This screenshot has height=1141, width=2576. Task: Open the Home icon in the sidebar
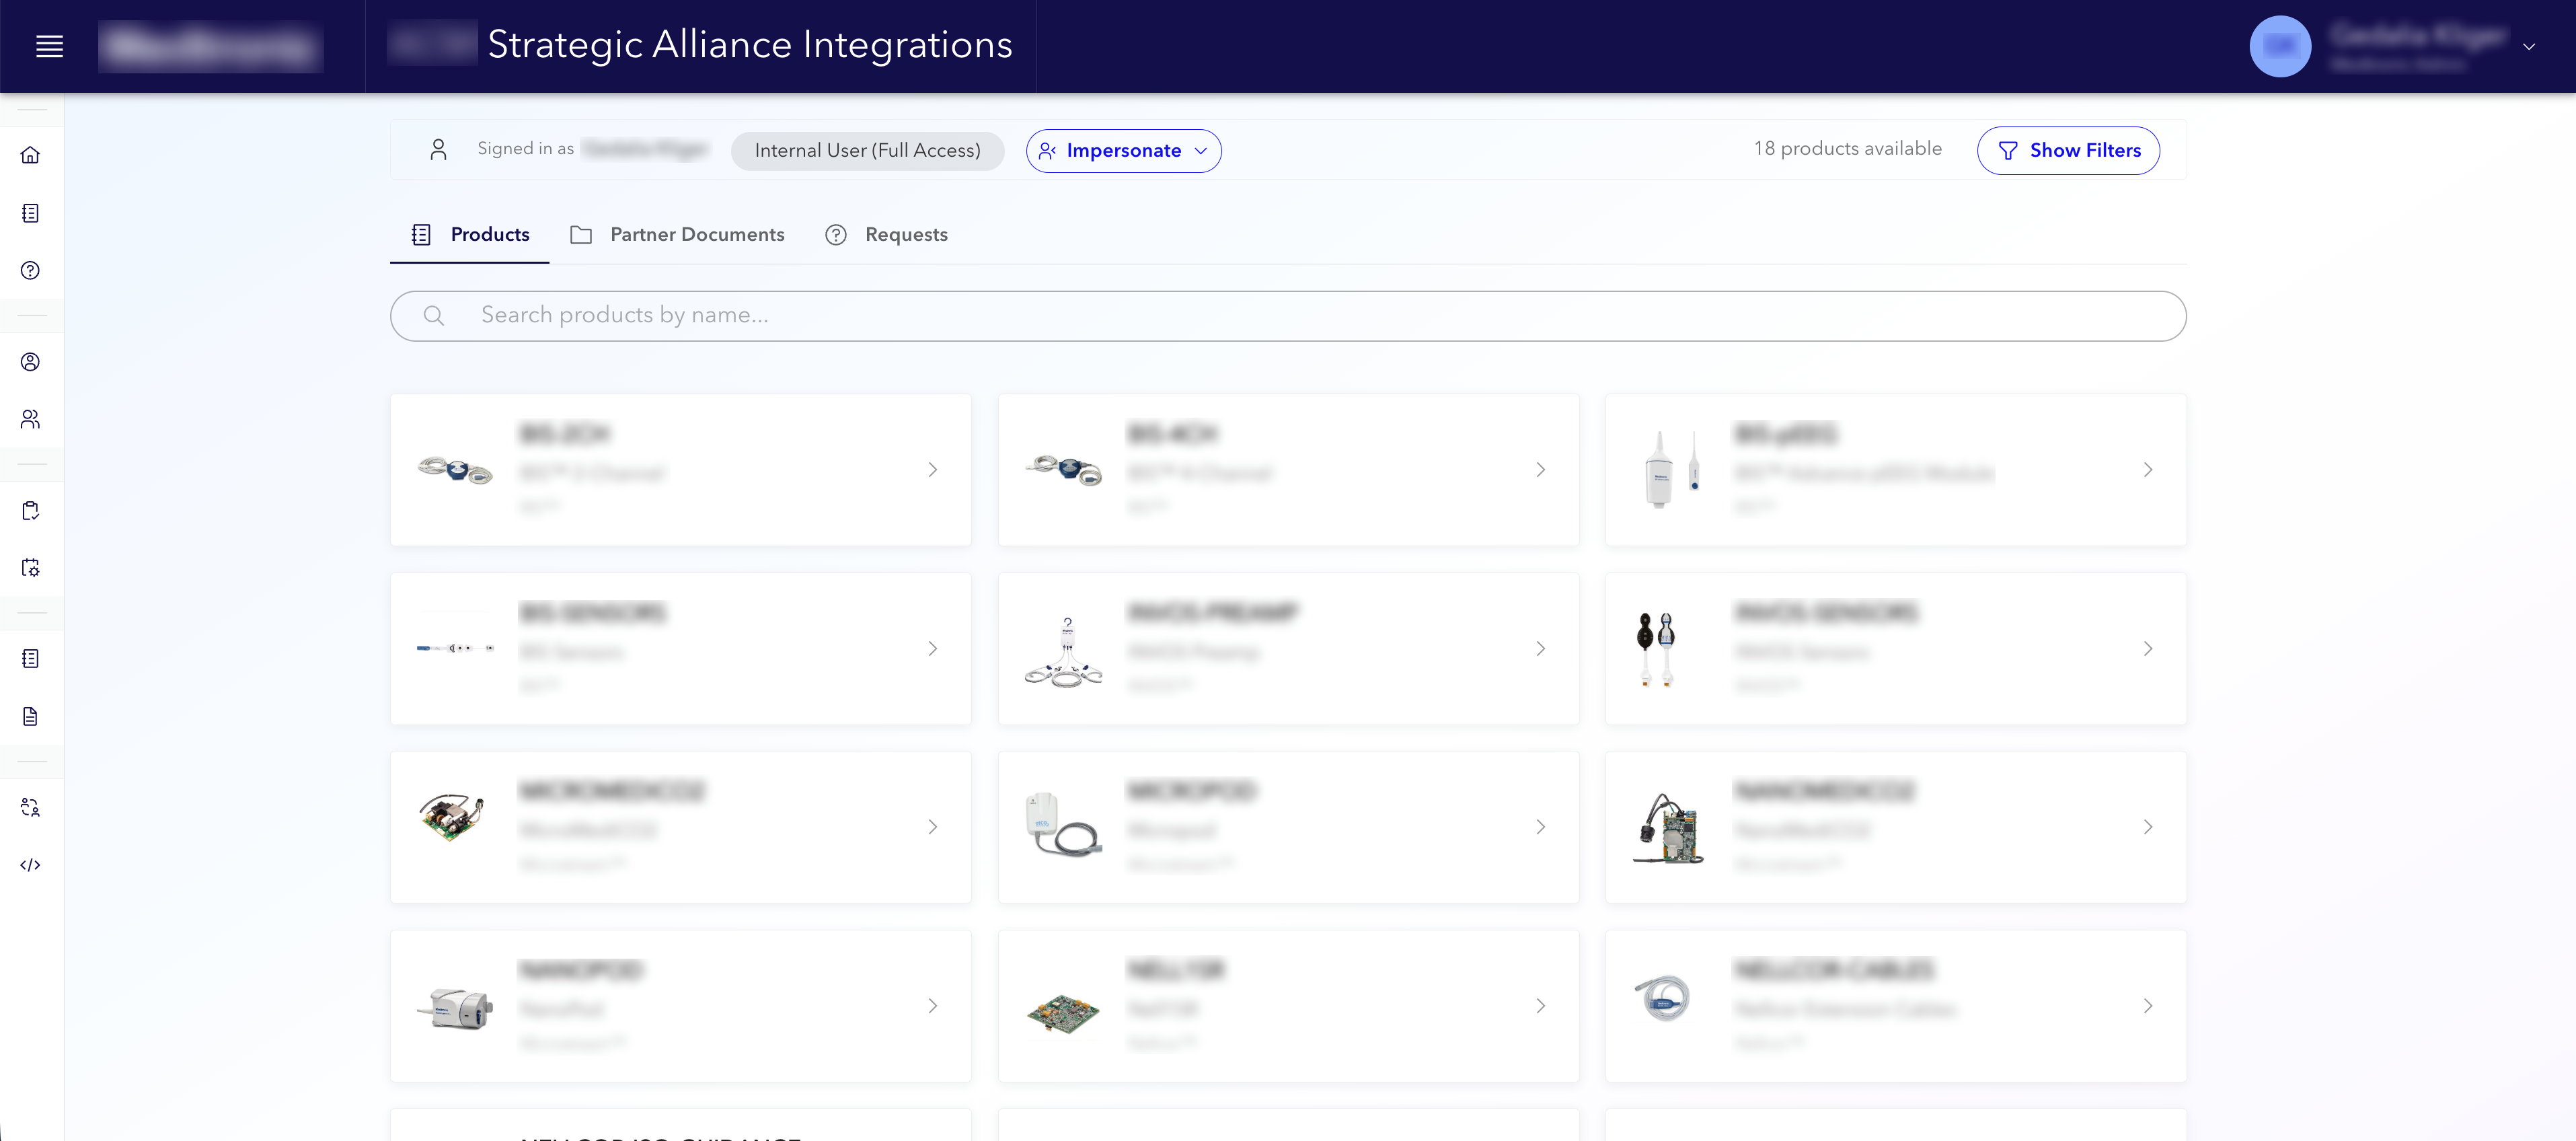coord(30,156)
